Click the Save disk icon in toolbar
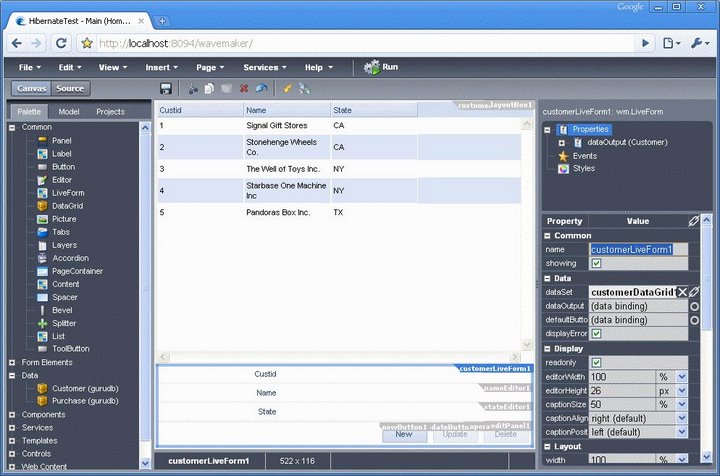Screen dimensions: 720x476 [x=166, y=89]
